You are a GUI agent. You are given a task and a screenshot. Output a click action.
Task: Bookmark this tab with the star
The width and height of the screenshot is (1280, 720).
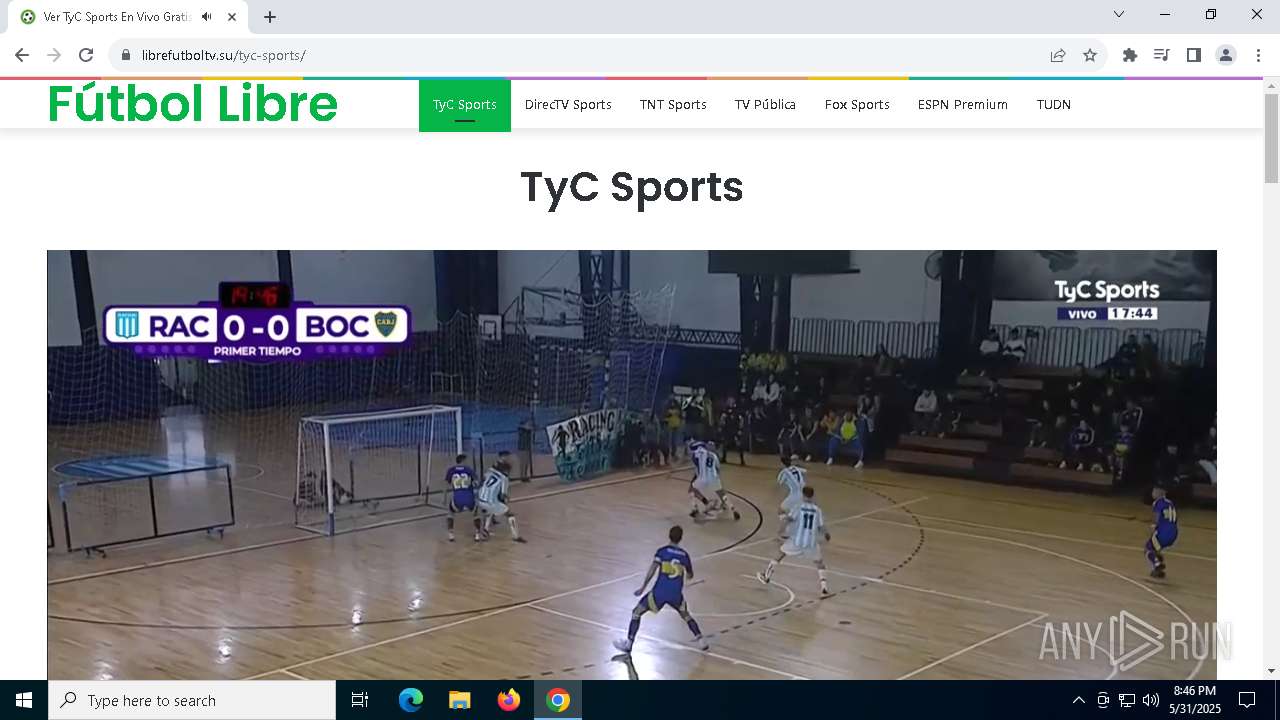pyautogui.click(x=1090, y=55)
